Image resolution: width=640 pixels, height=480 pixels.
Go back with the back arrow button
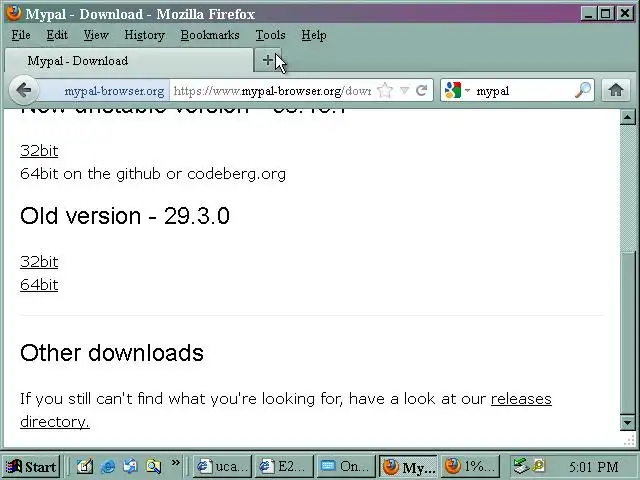(x=24, y=90)
